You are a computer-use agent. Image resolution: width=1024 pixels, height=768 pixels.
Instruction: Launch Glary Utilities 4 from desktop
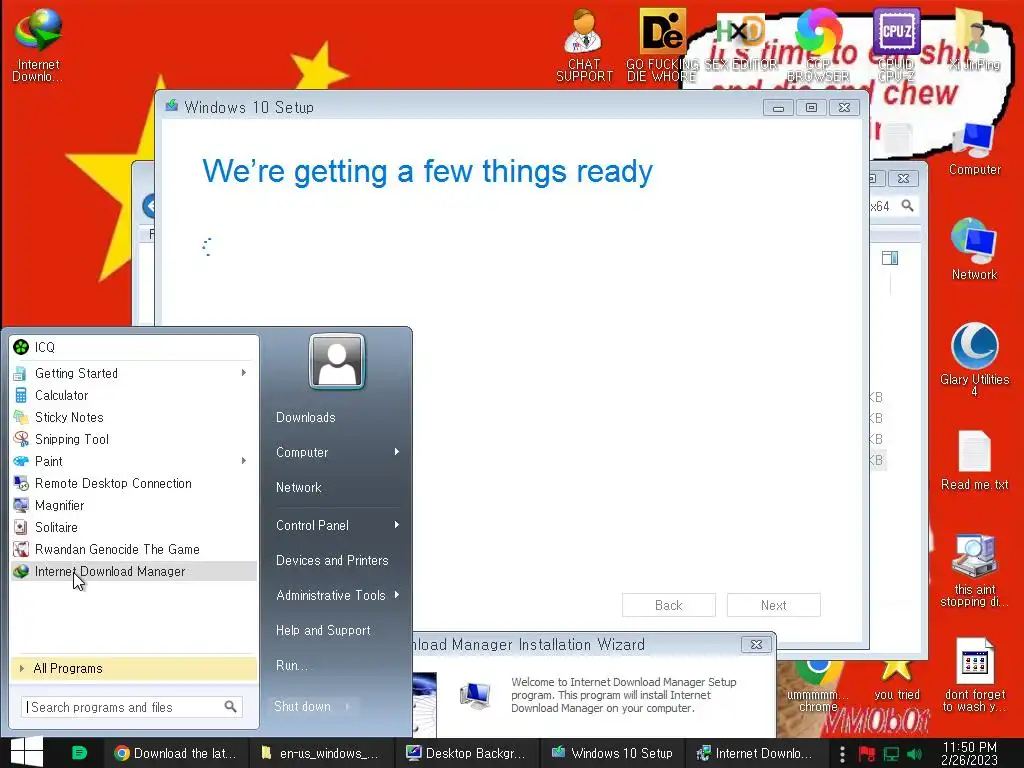pyautogui.click(x=974, y=359)
